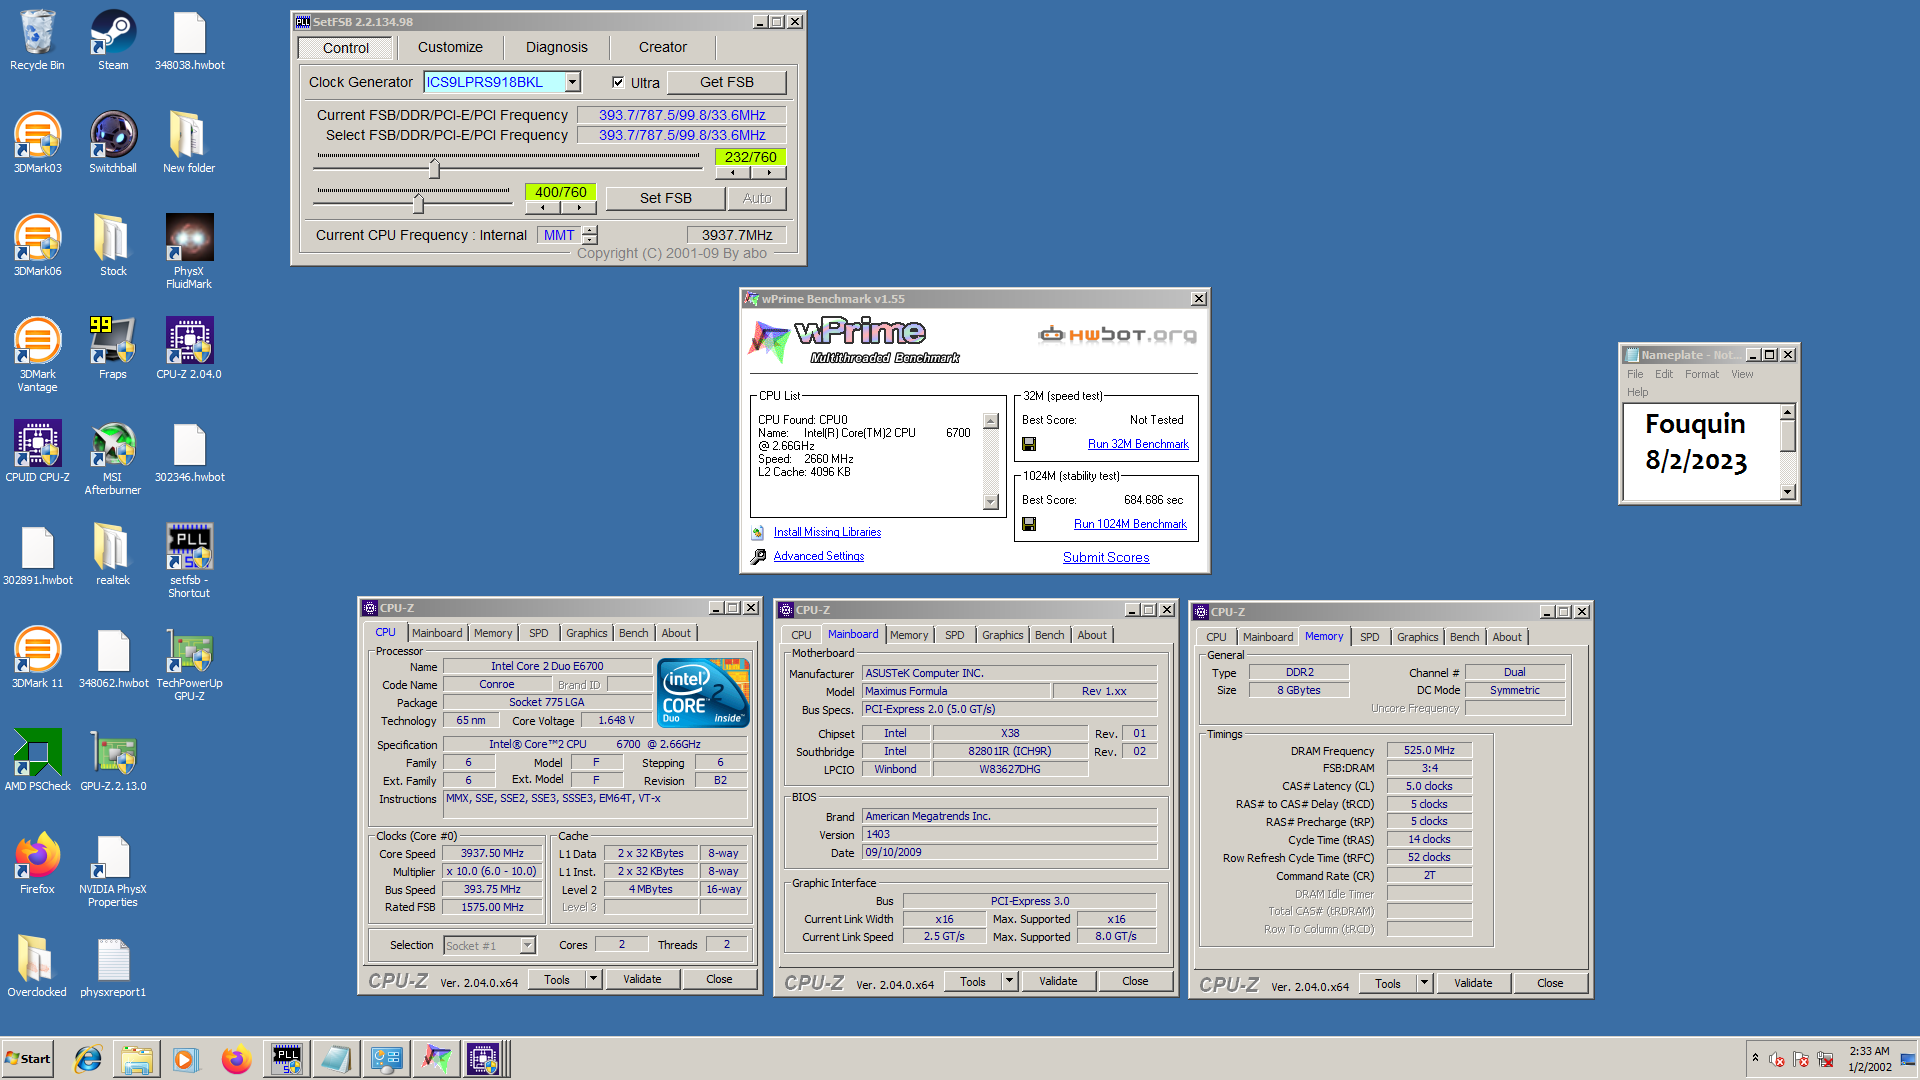Click the Select FSB frequency field
This screenshot has height=1080, width=1920.
coord(682,135)
